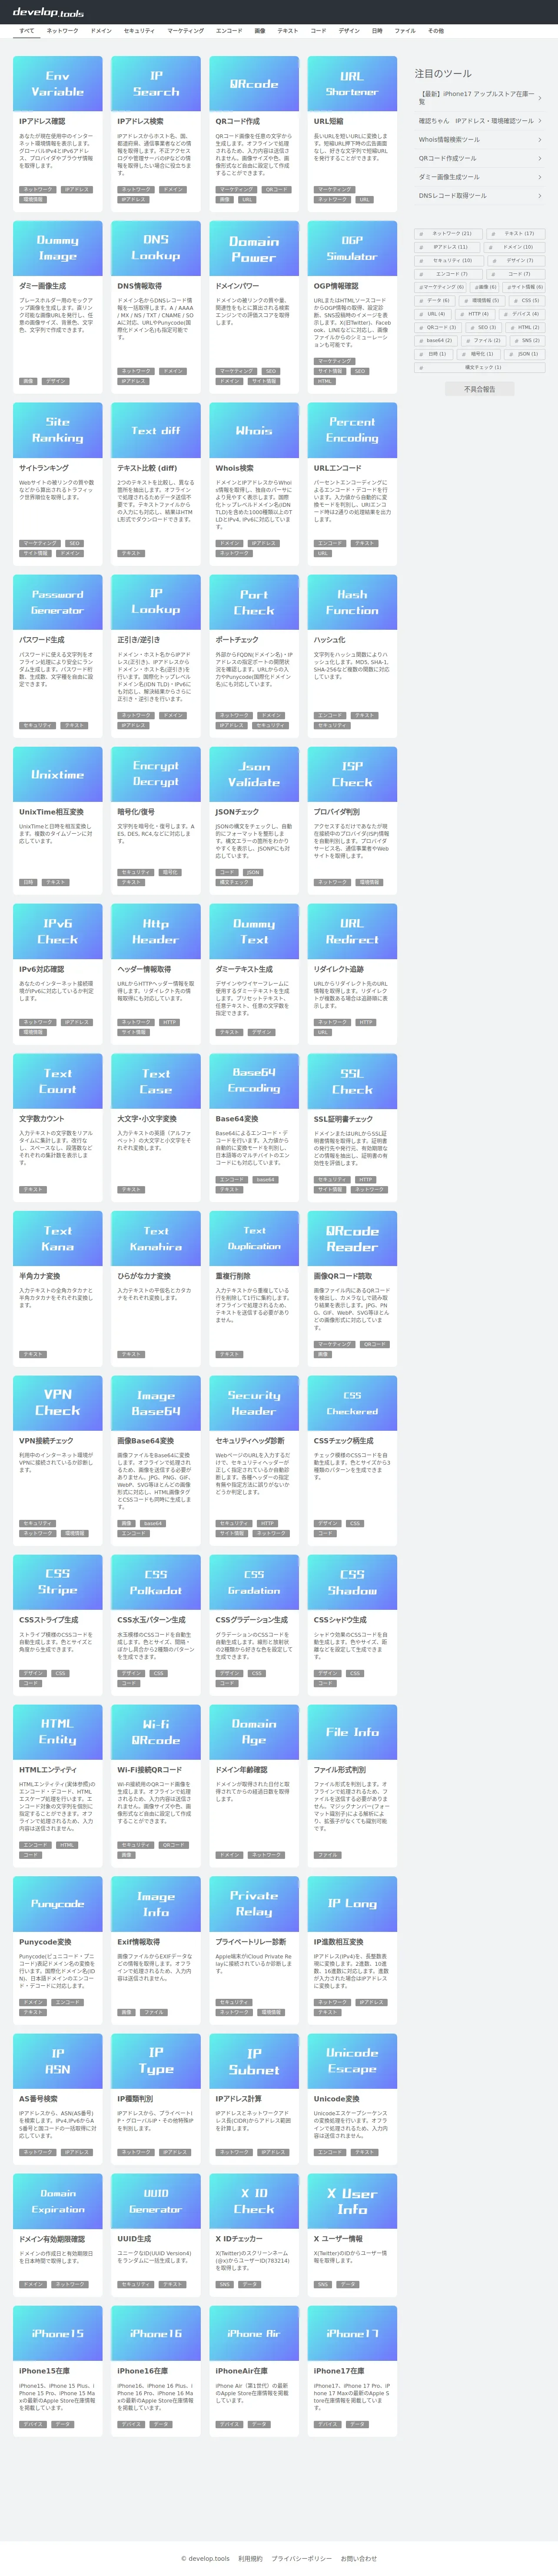The width and height of the screenshot is (558, 2576).
Task: Open the Dummy Image tool banner
Action: coord(57,248)
